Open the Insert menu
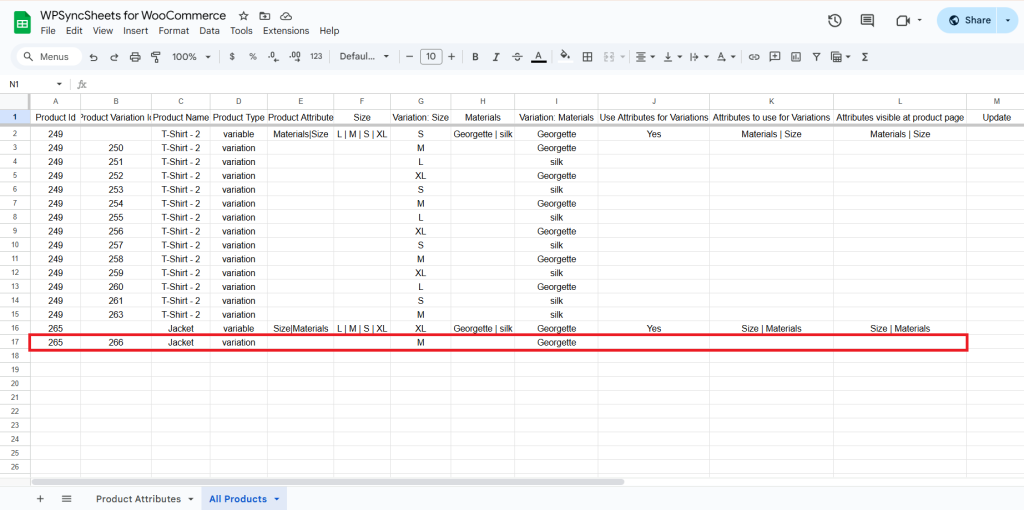 [135, 31]
